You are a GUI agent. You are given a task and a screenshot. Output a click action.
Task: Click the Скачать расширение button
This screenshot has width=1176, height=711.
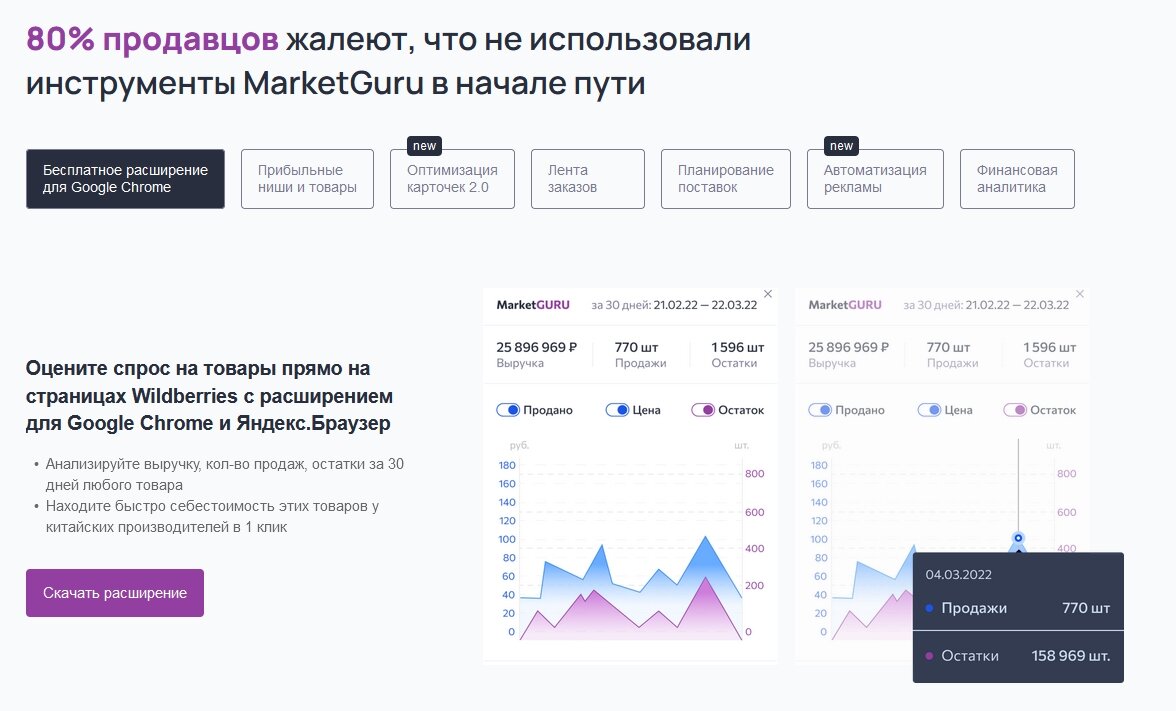(x=114, y=592)
